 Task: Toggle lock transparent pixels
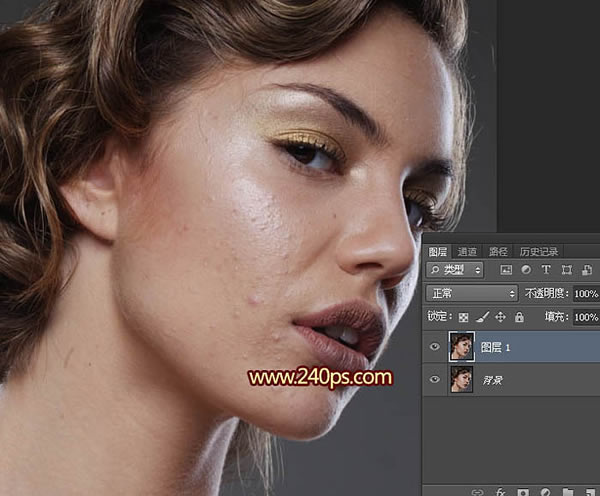click(463, 317)
